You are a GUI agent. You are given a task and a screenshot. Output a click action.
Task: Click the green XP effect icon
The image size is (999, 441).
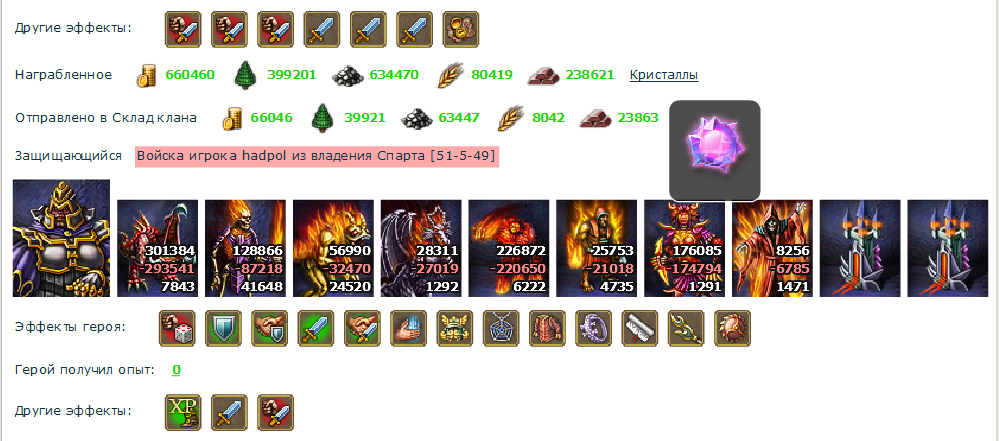pos(183,412)
